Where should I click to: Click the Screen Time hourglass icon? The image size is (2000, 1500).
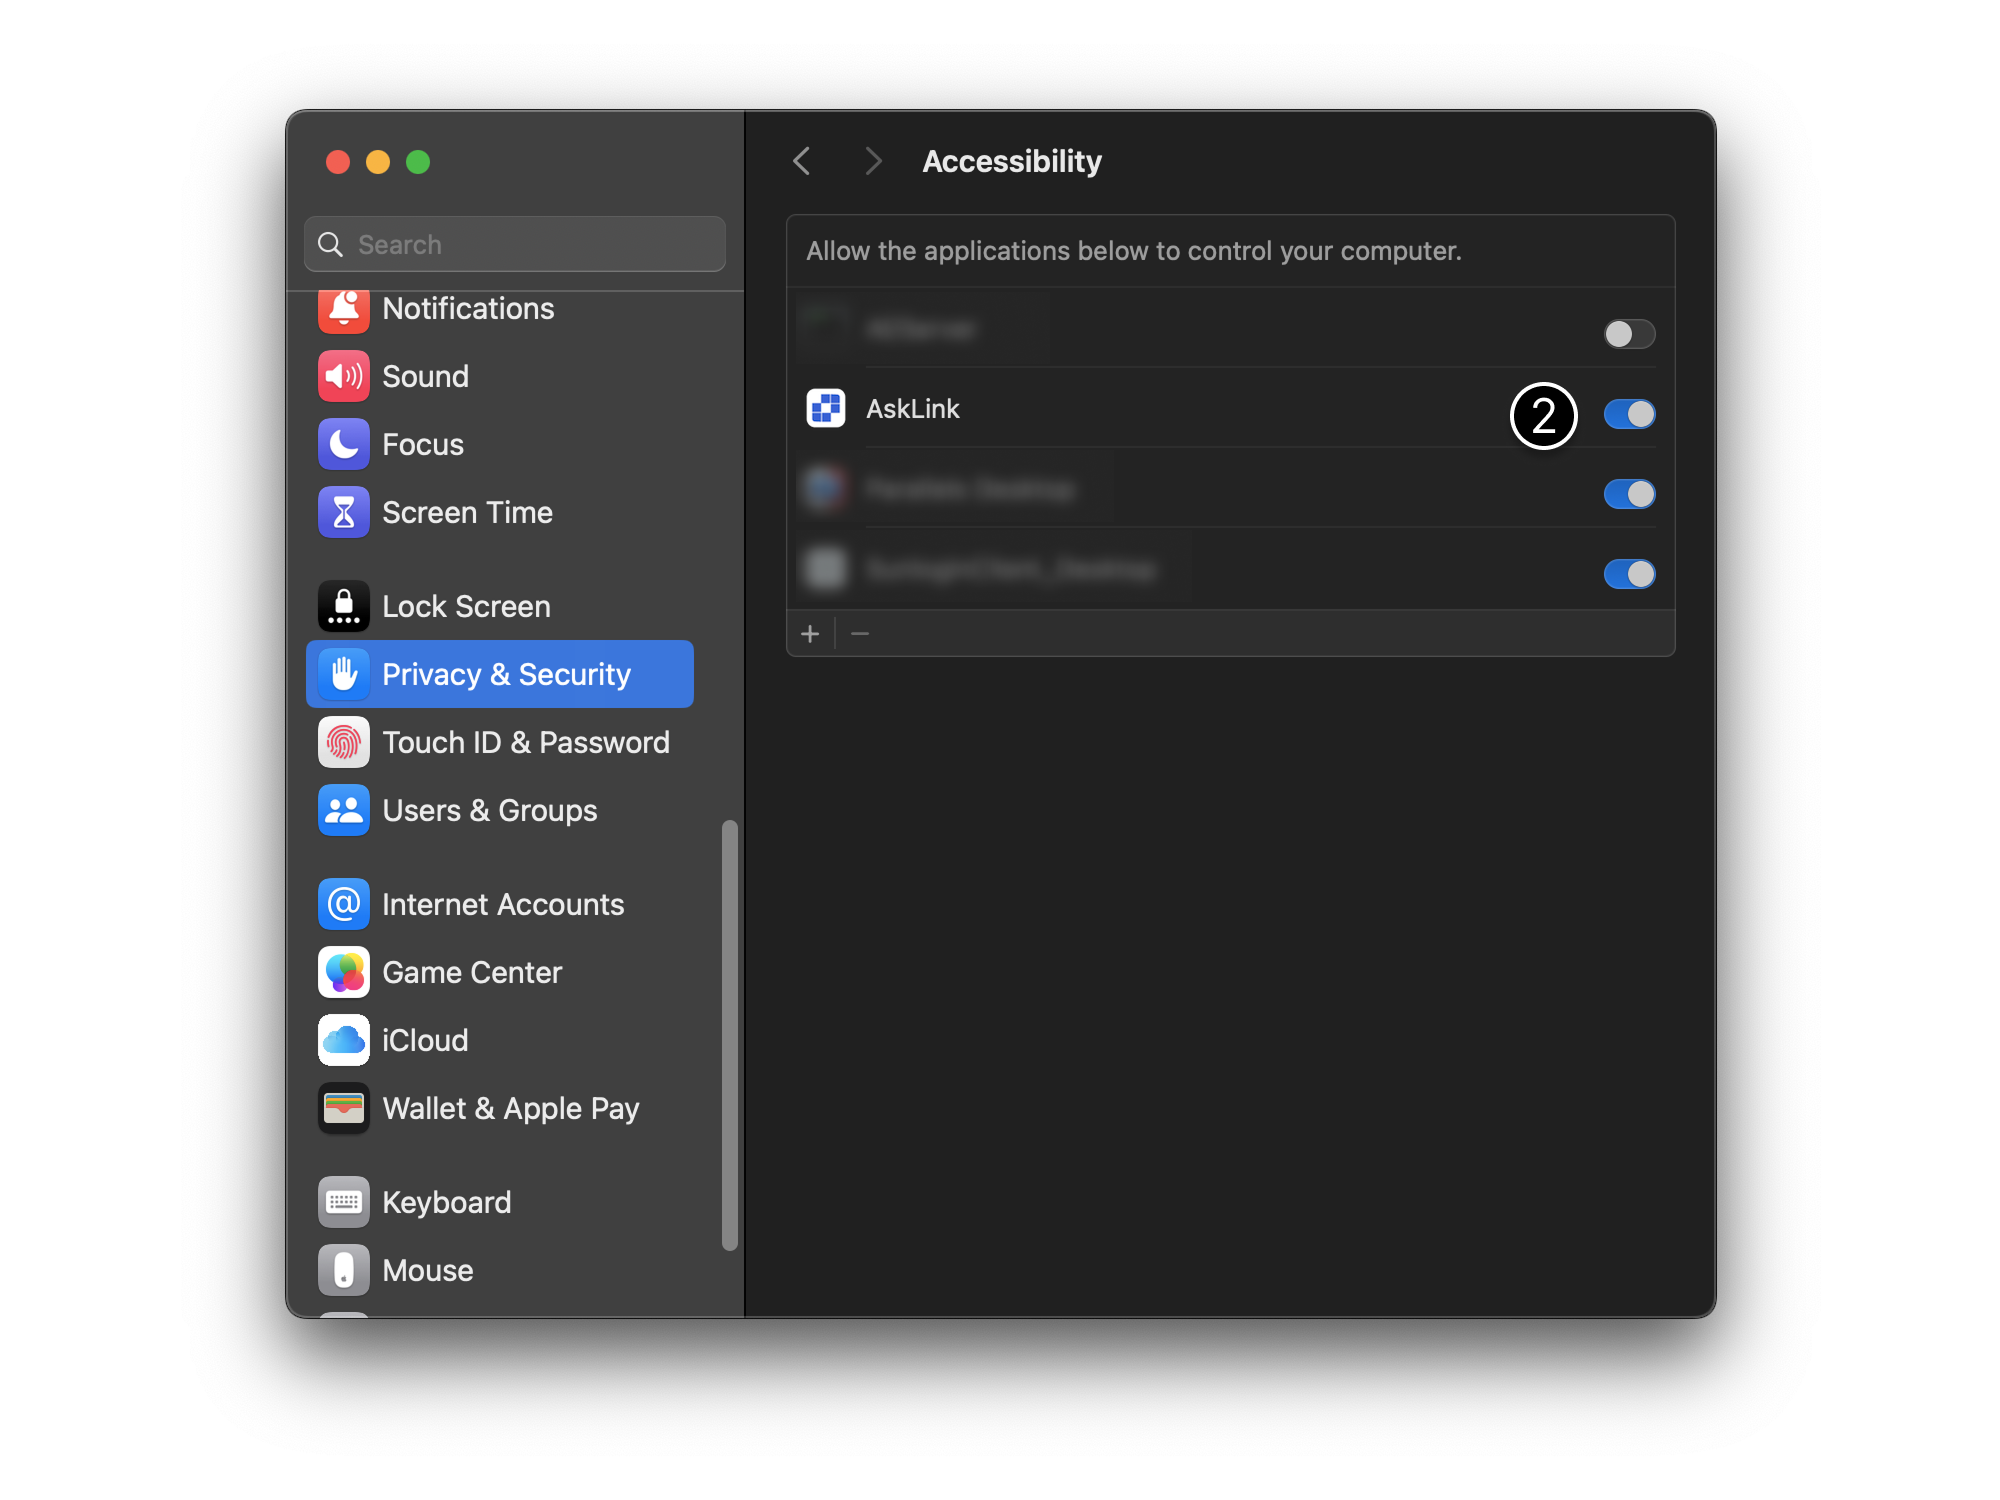[x=343, y=512]
